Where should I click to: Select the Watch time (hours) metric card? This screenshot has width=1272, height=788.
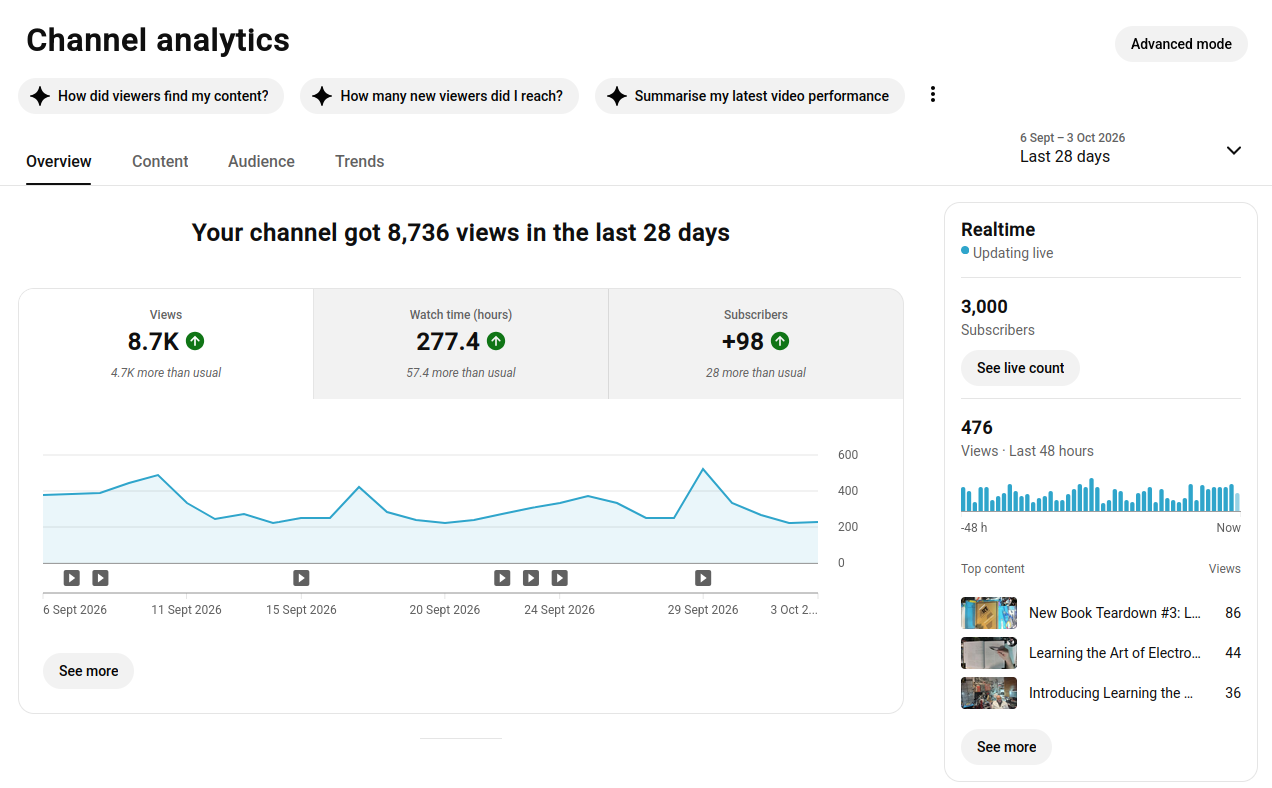(x=461, y=344)
